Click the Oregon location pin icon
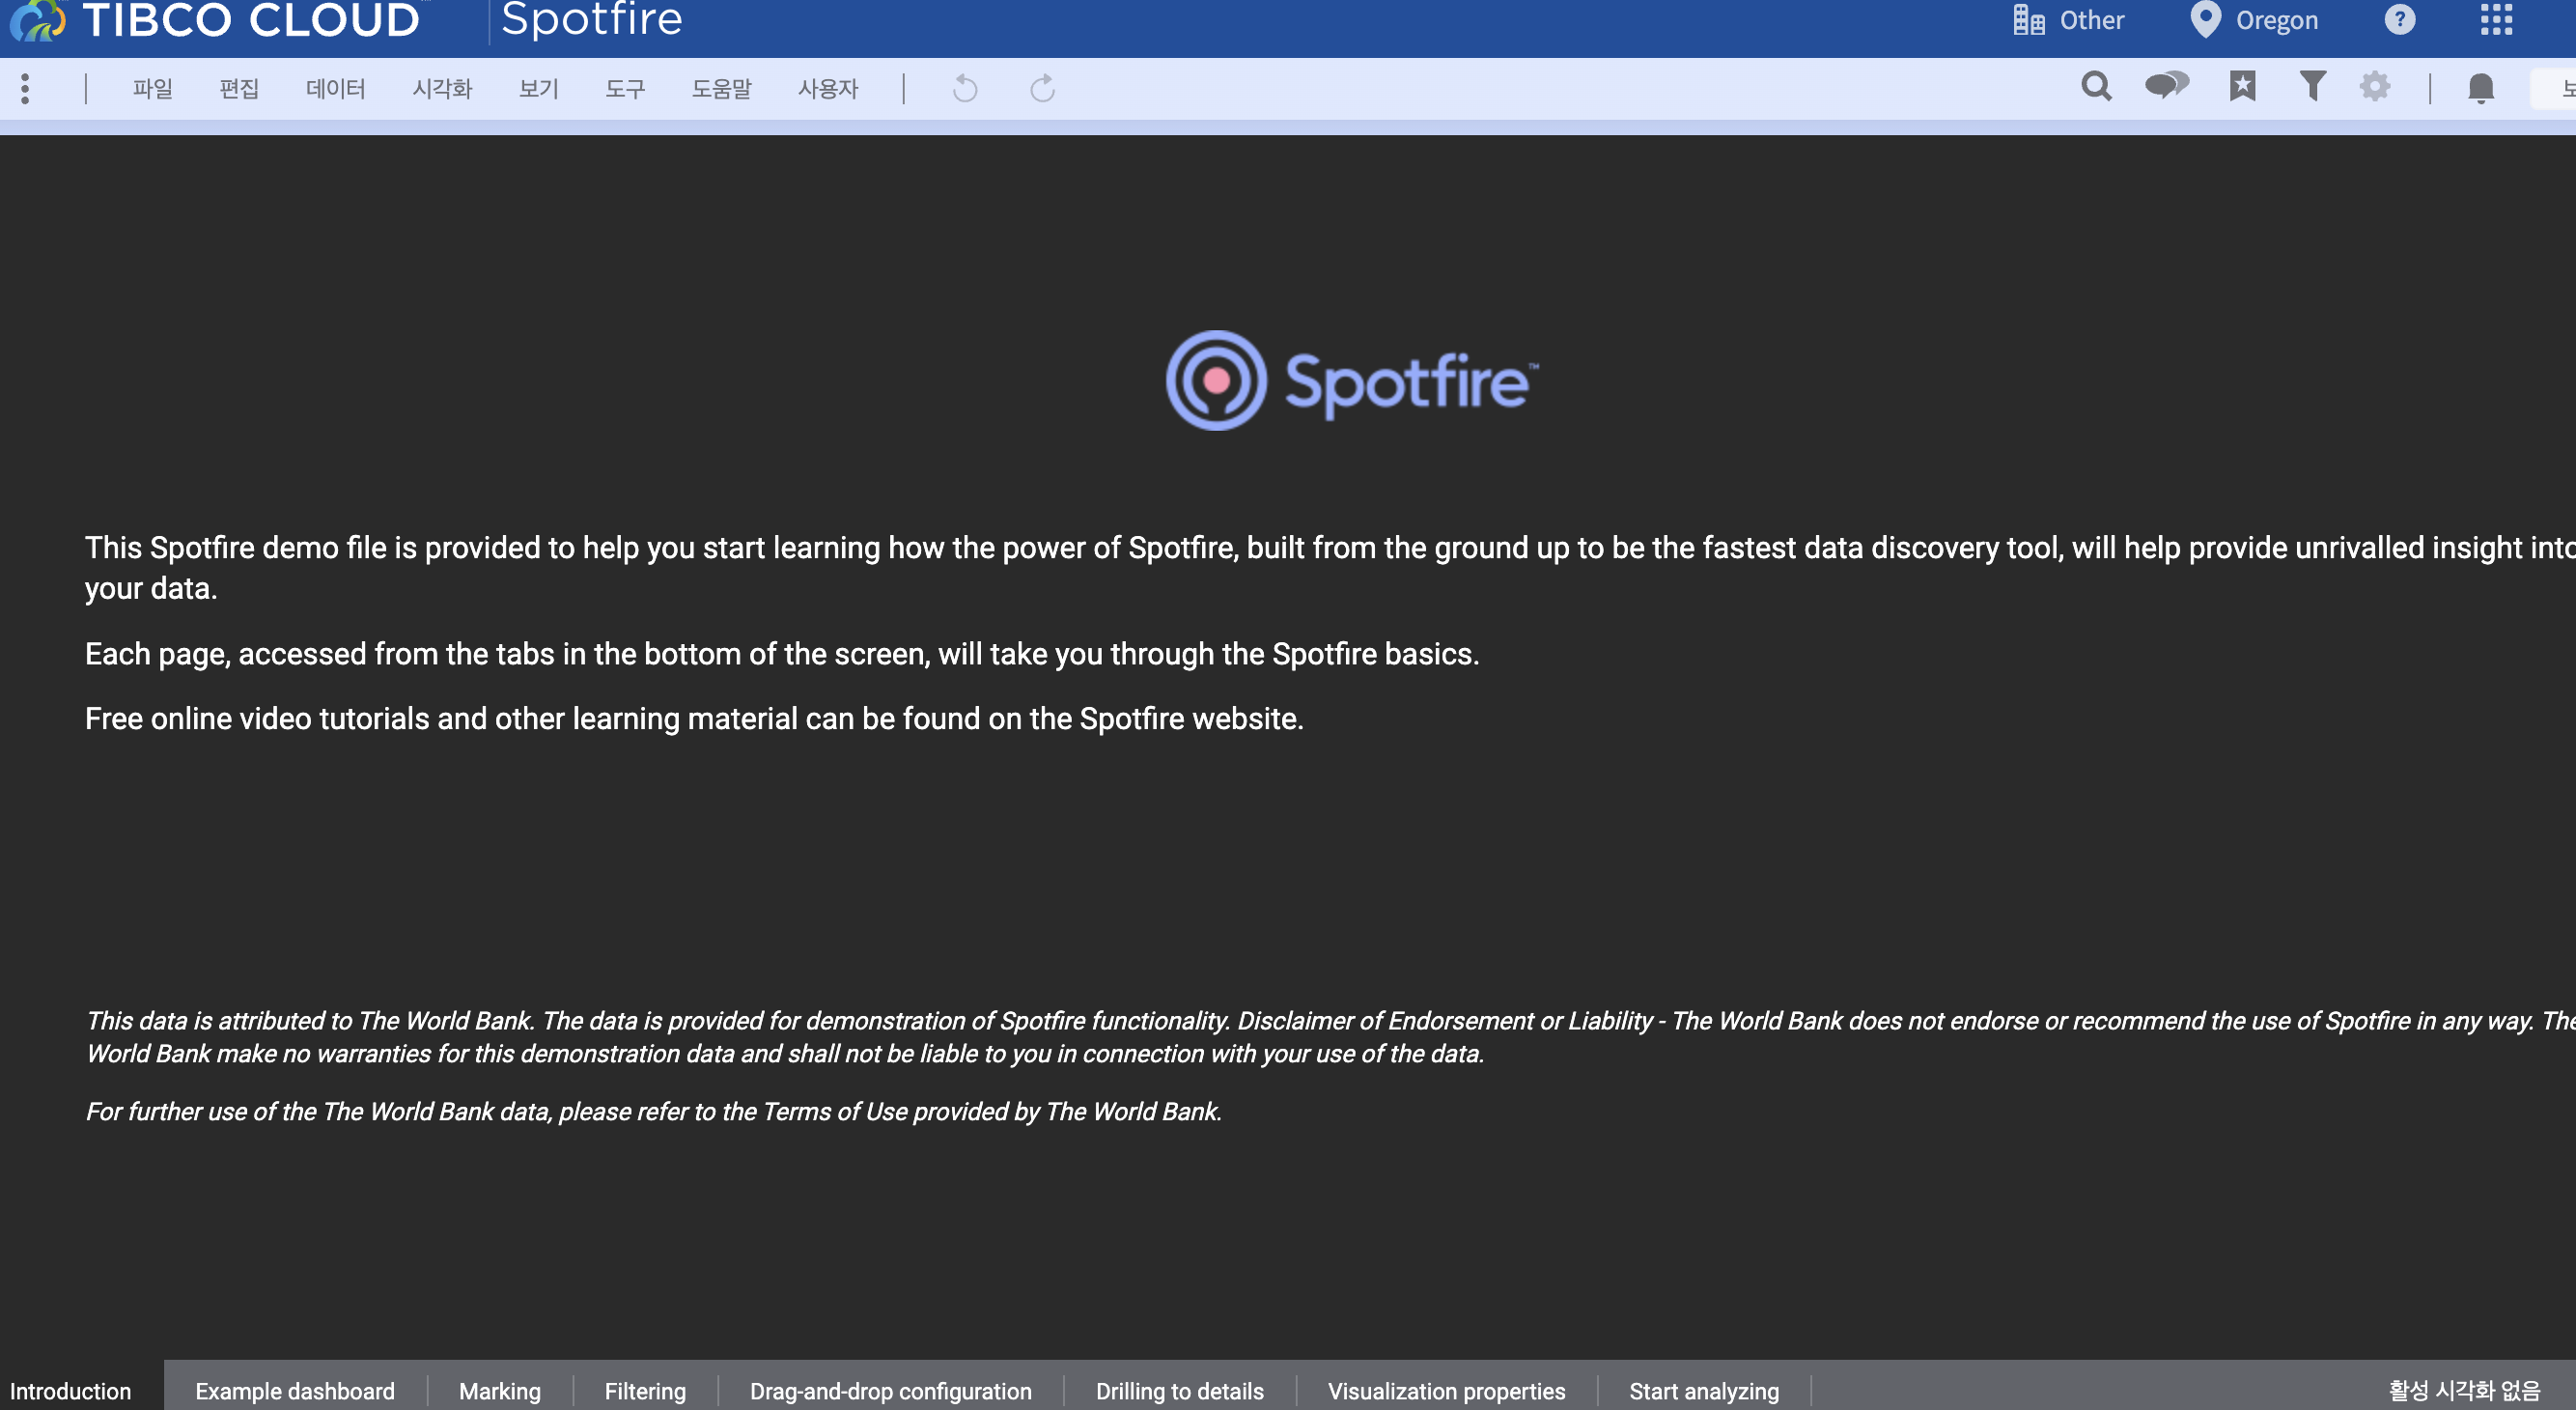The height and width of the screenshot is (1410, 2576). (x=2205, y=20)
